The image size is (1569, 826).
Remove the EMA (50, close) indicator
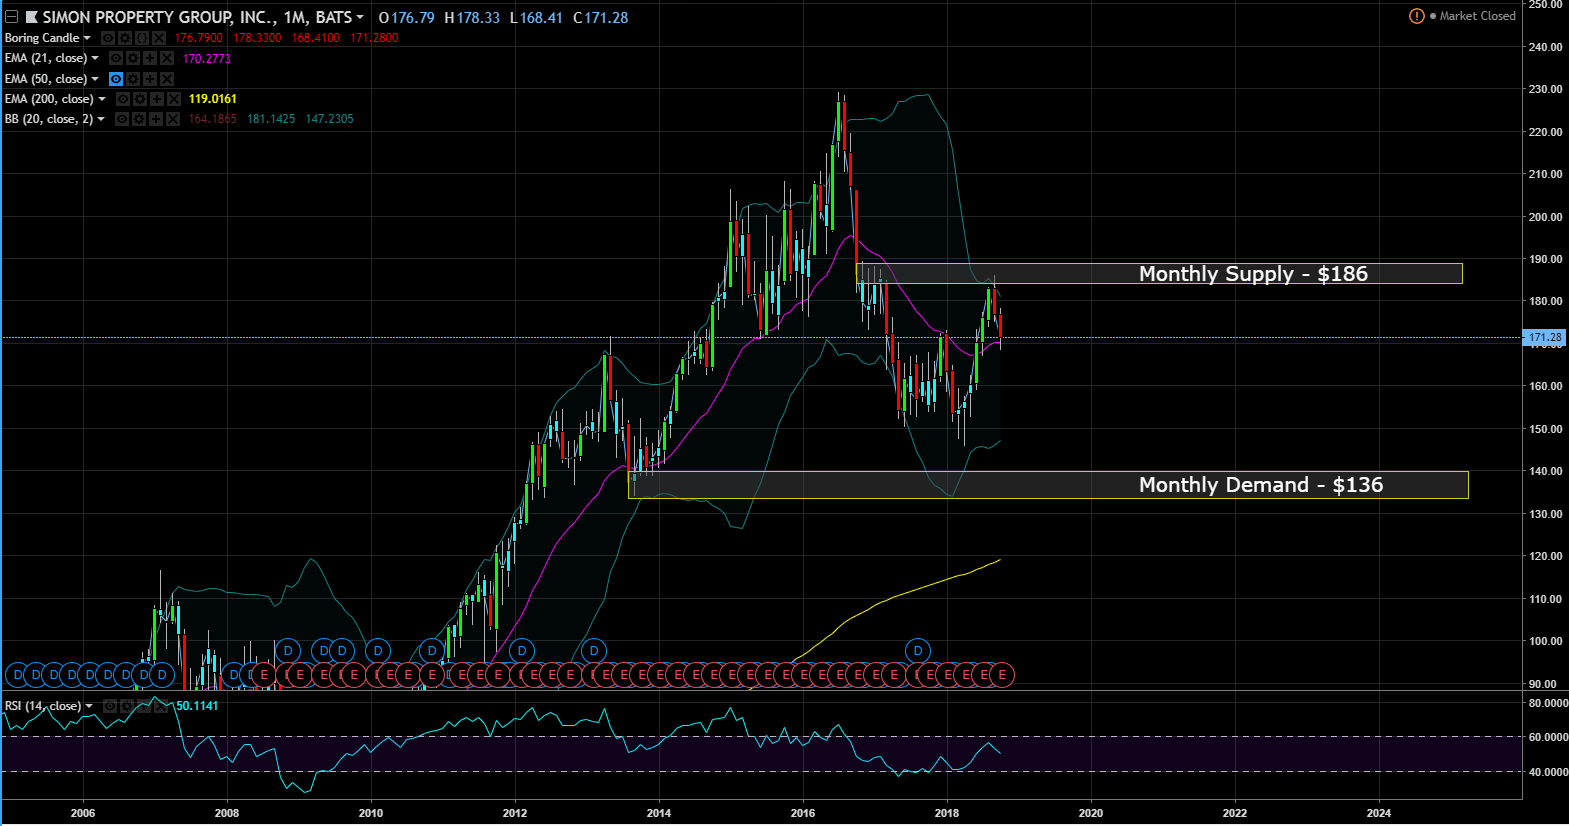click(x=167, y=79)
